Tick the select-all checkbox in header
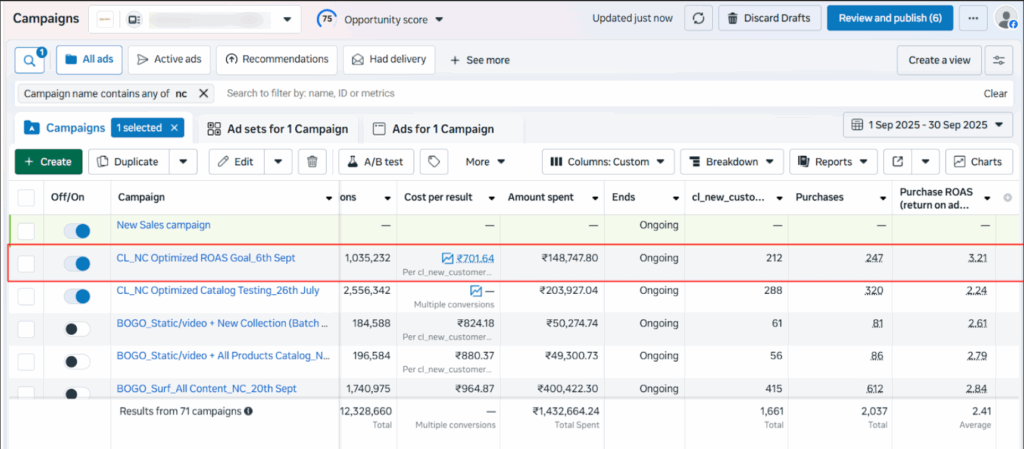Screen dimensions: 1024x449 26,197
